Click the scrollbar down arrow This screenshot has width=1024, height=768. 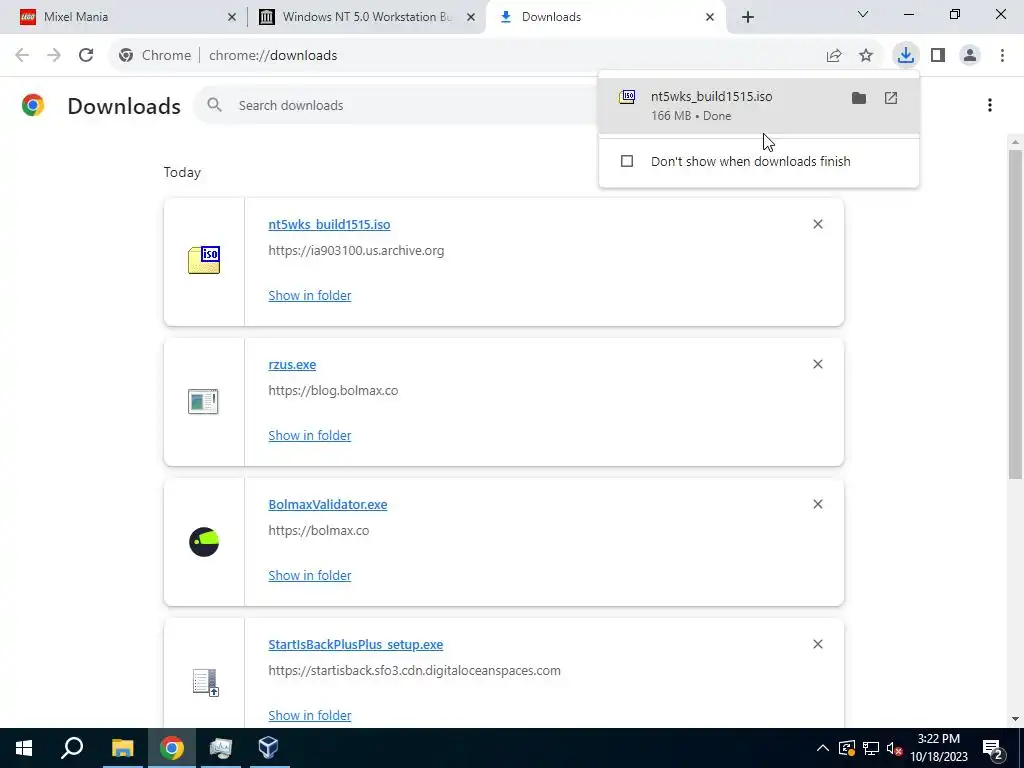point(1015,719)
